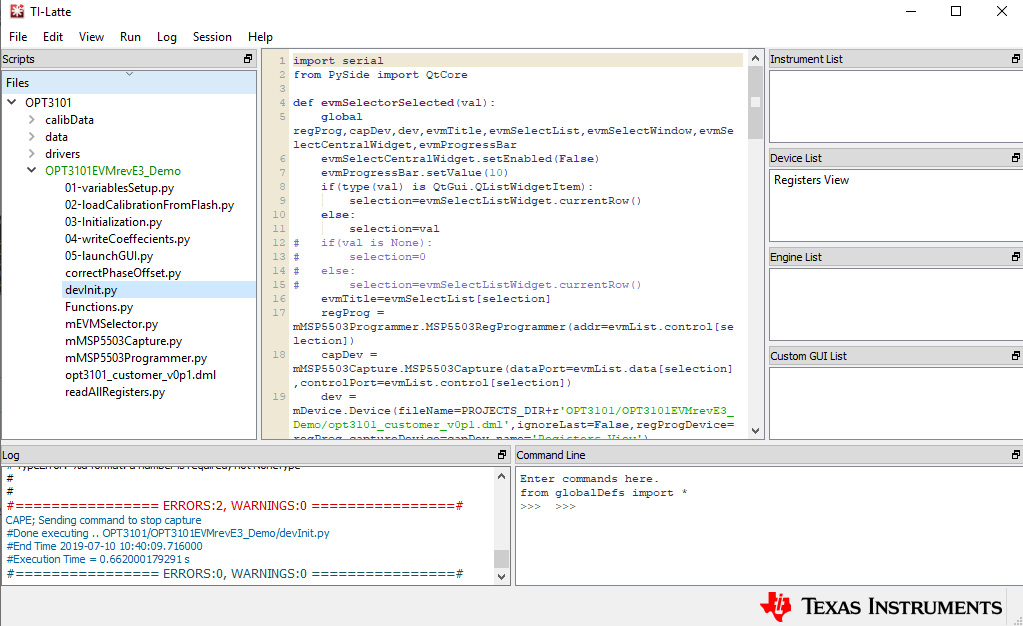Select correctPhaseOffset.py script

pos(123,273)
